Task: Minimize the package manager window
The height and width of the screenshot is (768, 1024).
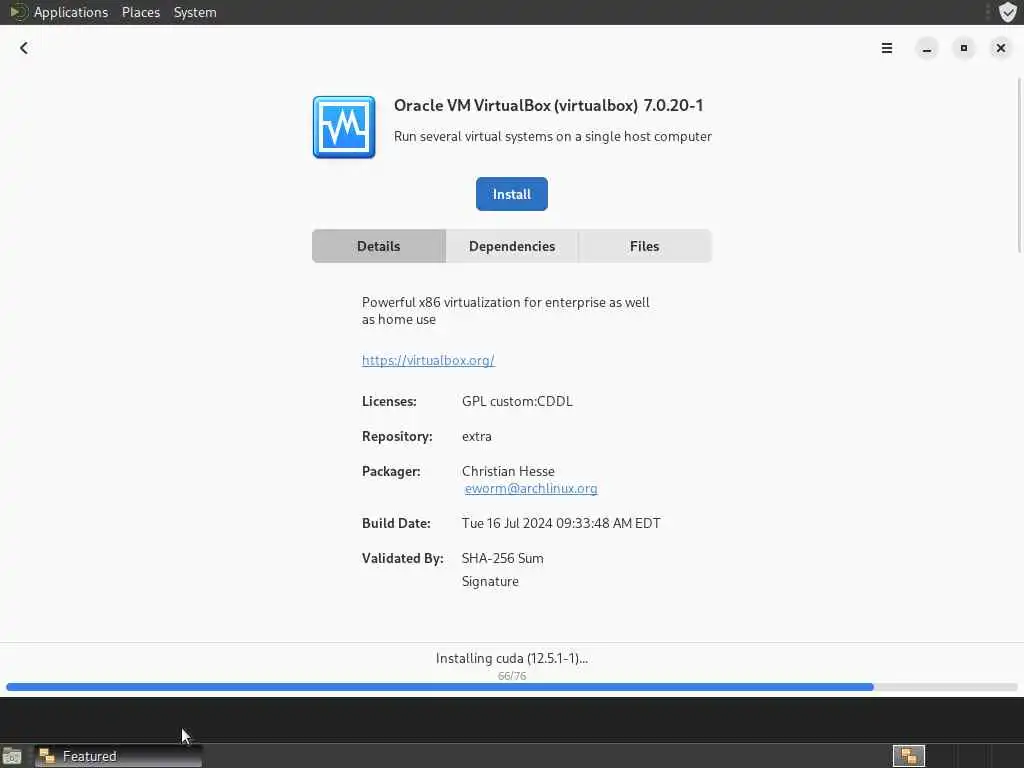Action: point(927,48)
